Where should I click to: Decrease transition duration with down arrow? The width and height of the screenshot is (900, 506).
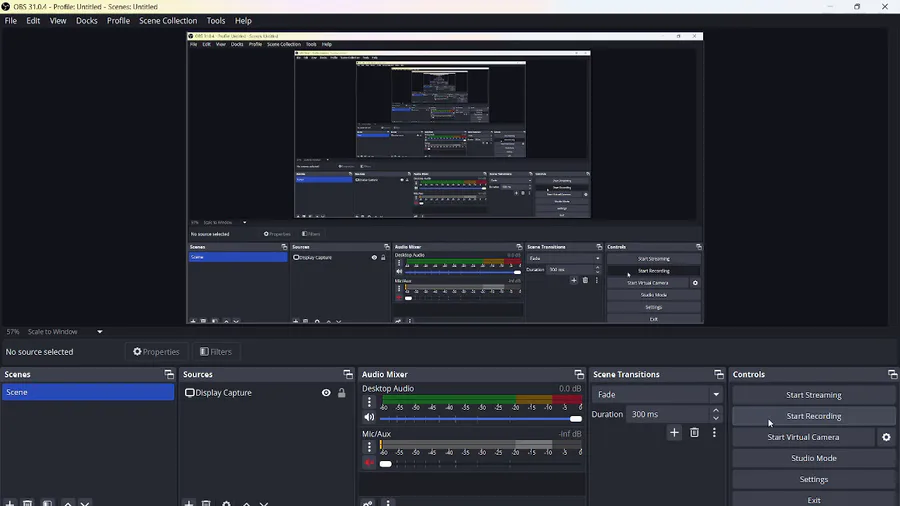coord(716,418)
